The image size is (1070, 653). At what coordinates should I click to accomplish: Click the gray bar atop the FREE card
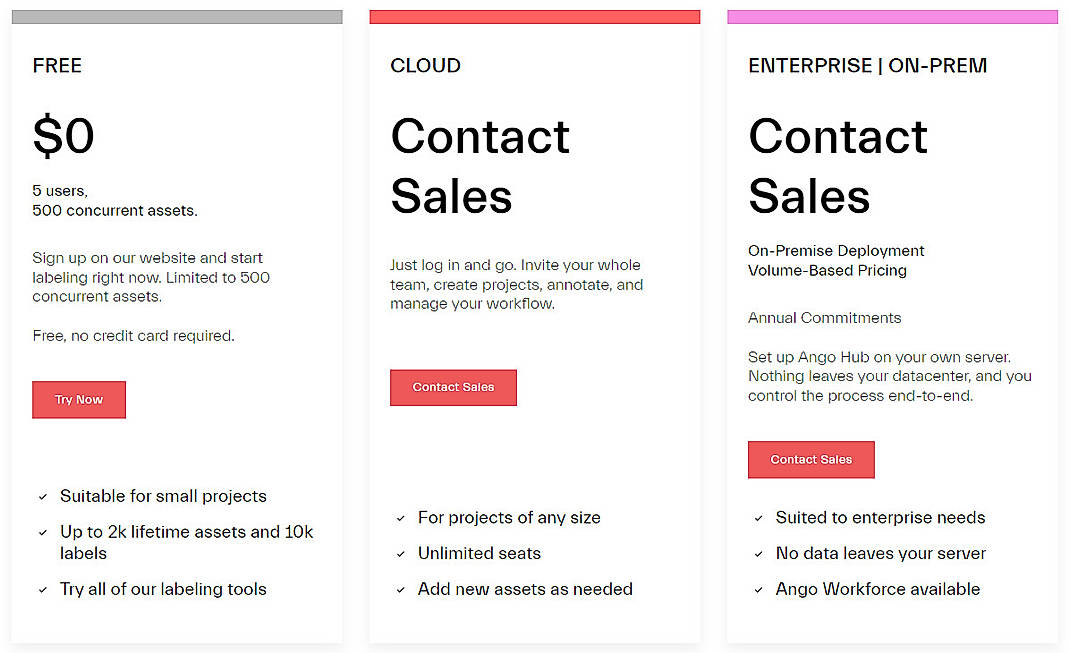tap(177, 15)
